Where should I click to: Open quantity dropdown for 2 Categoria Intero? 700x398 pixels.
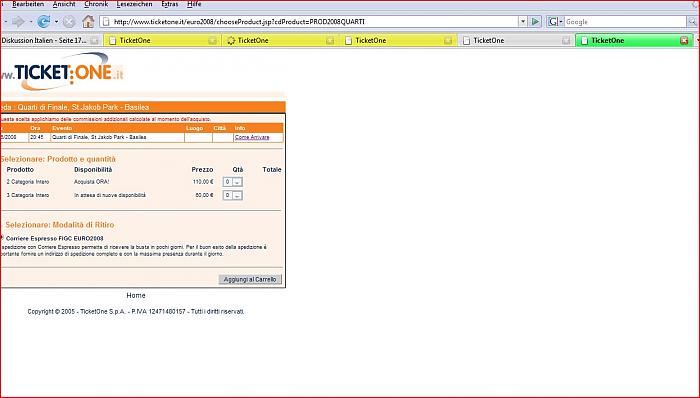tap(233, 182)
